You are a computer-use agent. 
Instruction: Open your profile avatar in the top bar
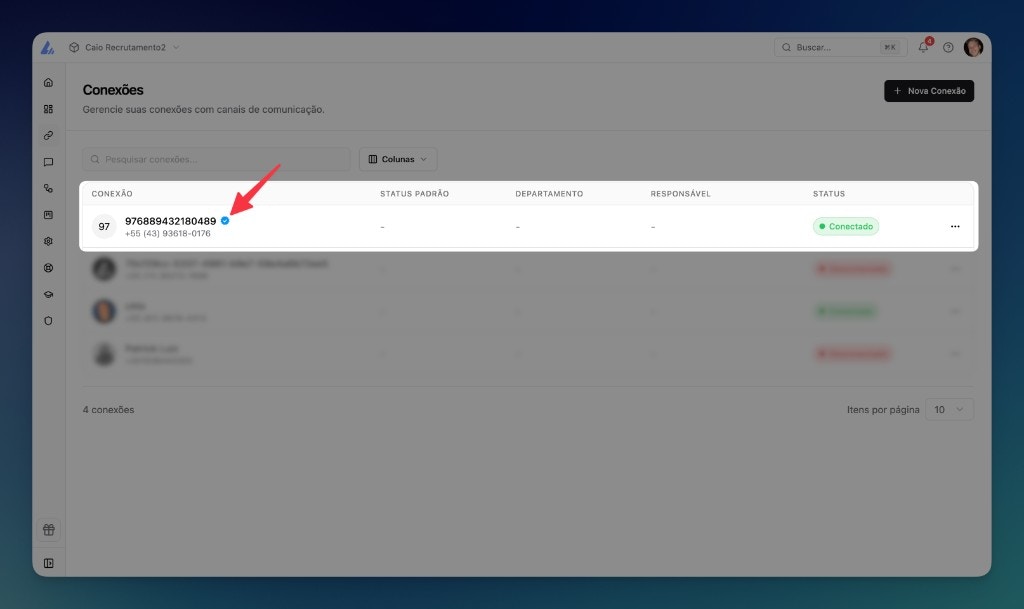point(973,47)
